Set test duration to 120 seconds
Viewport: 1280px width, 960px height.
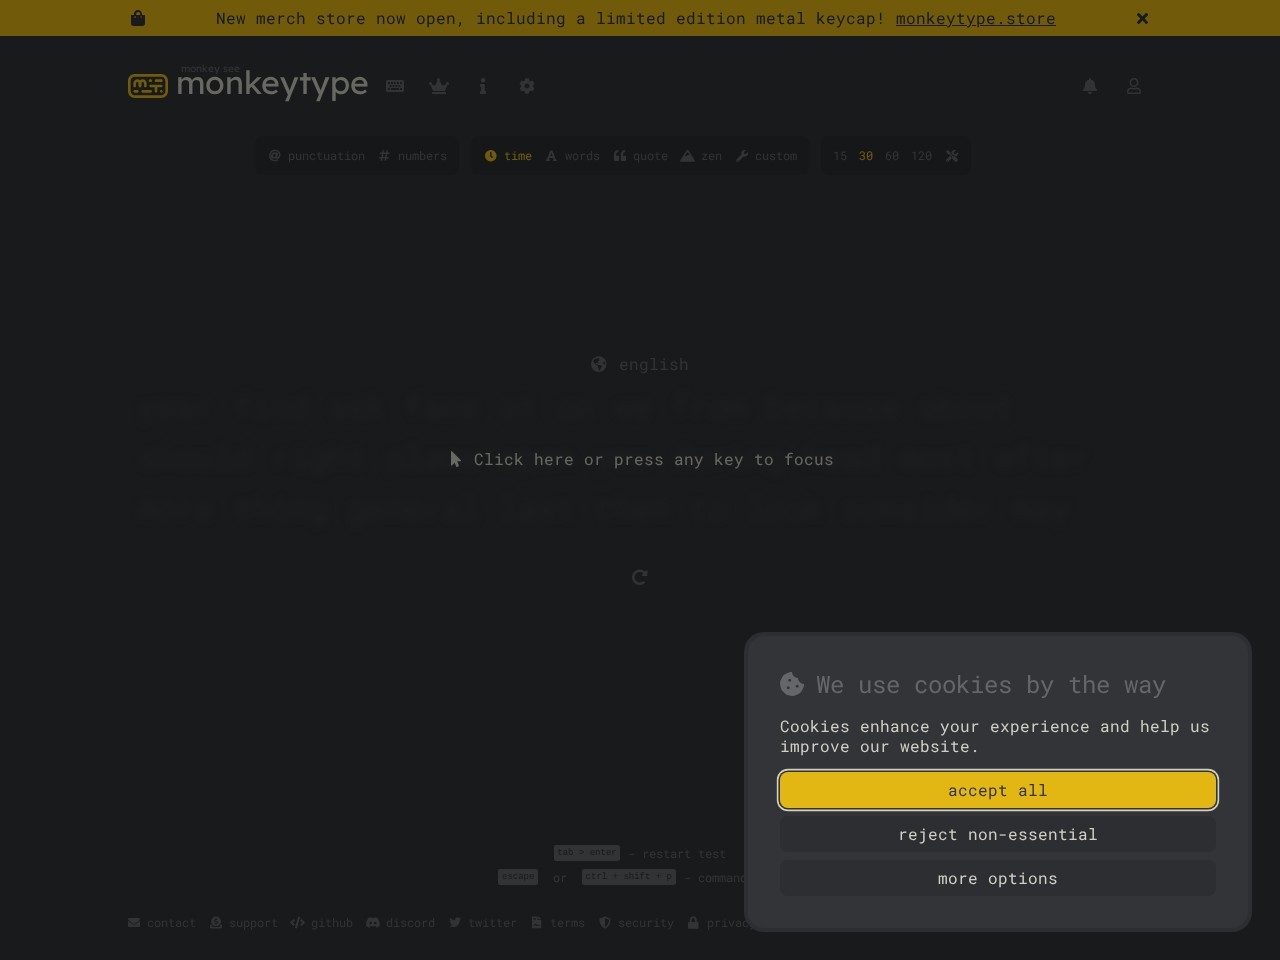click(922, 156)
